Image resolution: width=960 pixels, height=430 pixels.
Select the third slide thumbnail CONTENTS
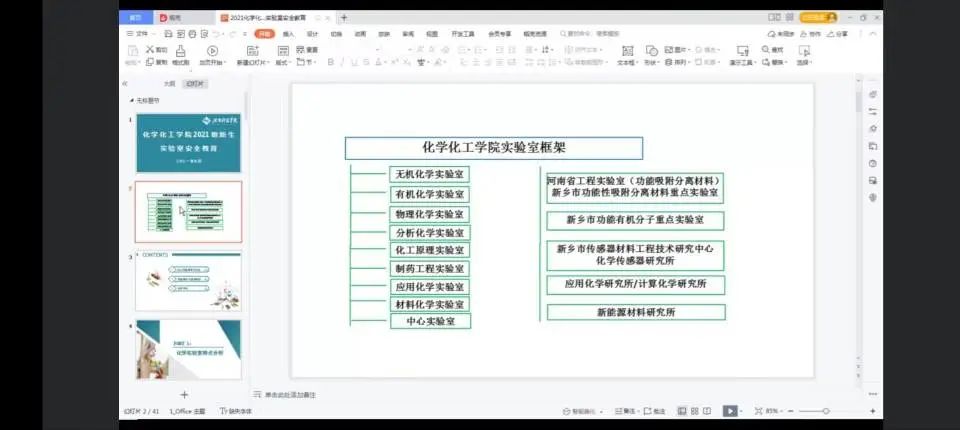tap(188, 281)
